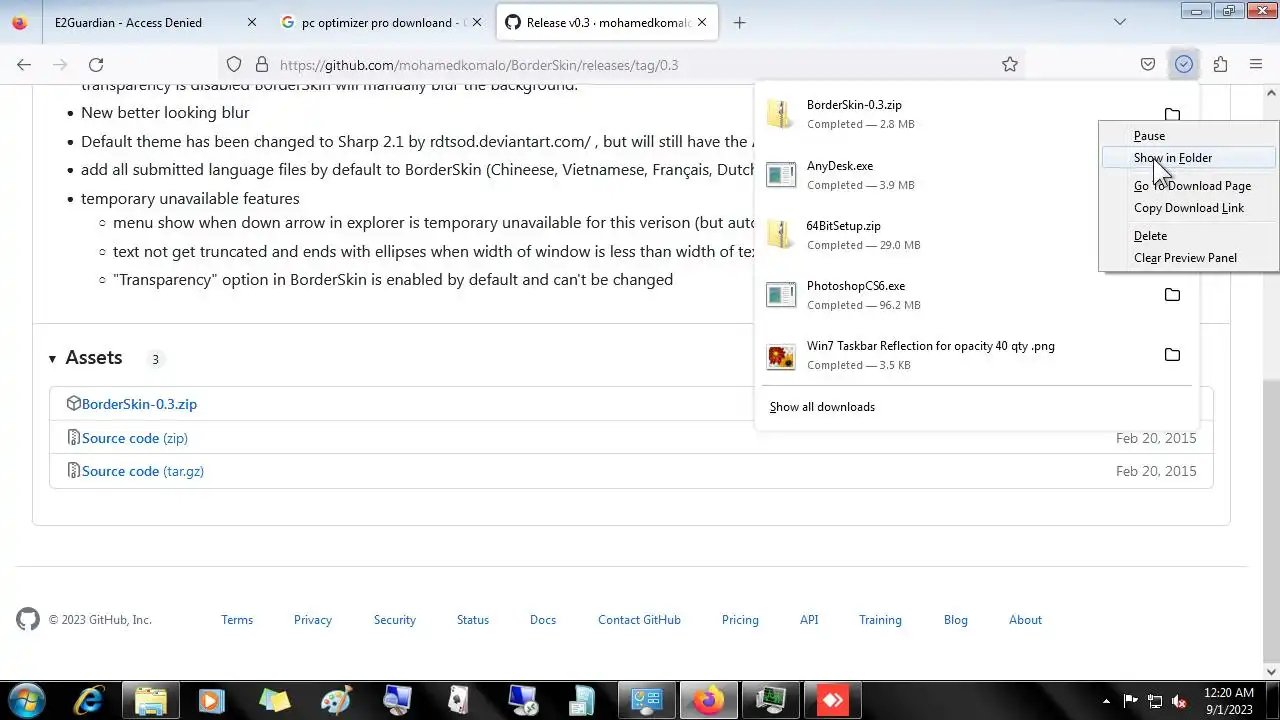The image size is (1280, 720).
Task: Switch to pc optimizer pro download tab
Action: coord(380,22)
